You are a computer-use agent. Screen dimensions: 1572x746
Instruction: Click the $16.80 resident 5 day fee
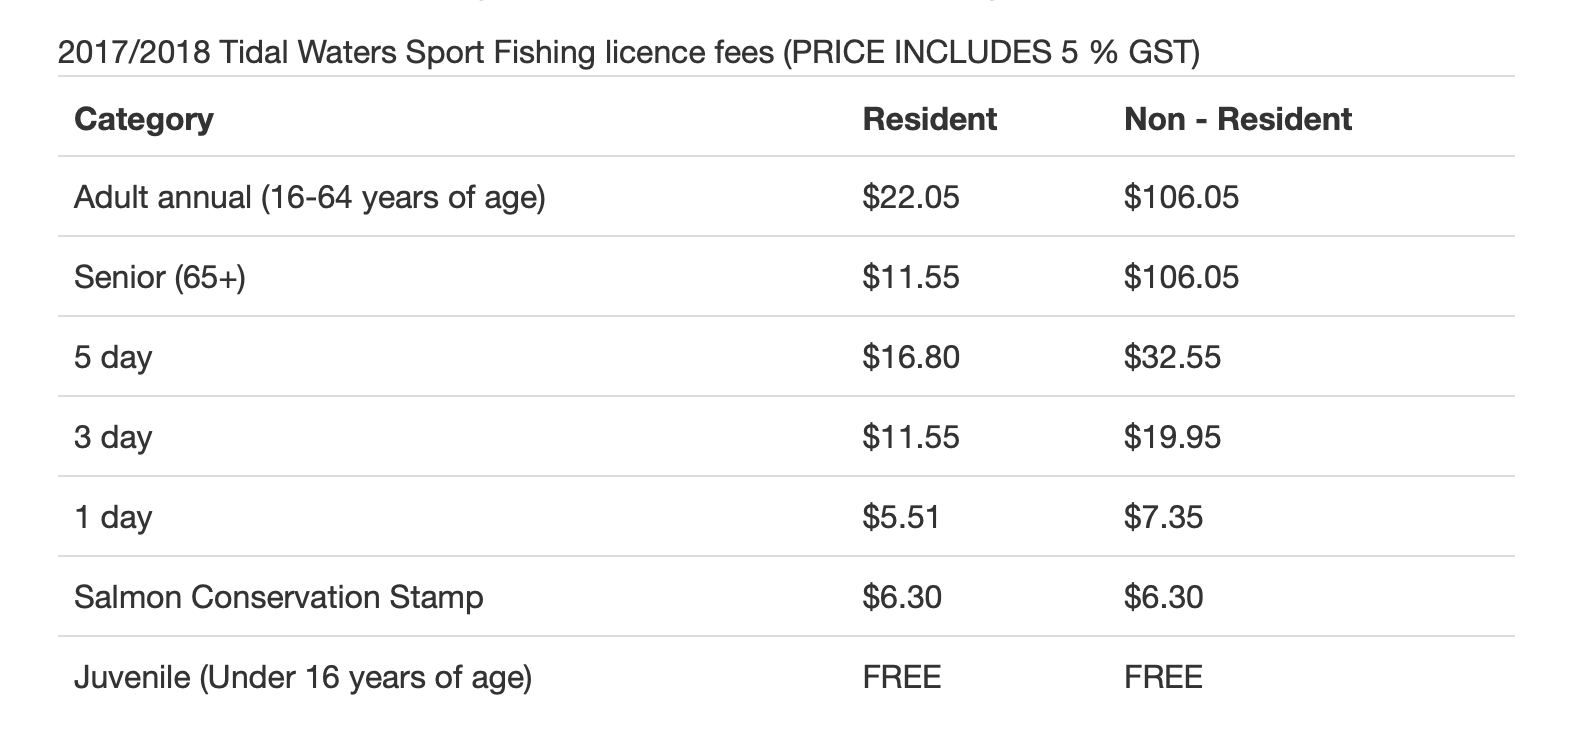coord(910,357)
